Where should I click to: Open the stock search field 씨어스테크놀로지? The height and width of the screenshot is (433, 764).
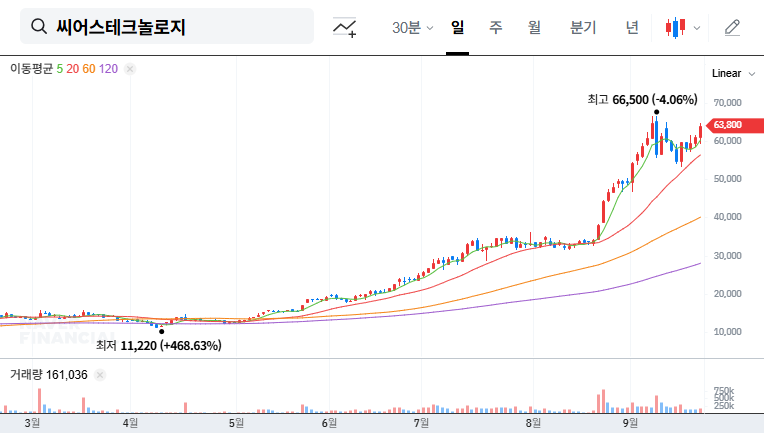click(167, 26)
